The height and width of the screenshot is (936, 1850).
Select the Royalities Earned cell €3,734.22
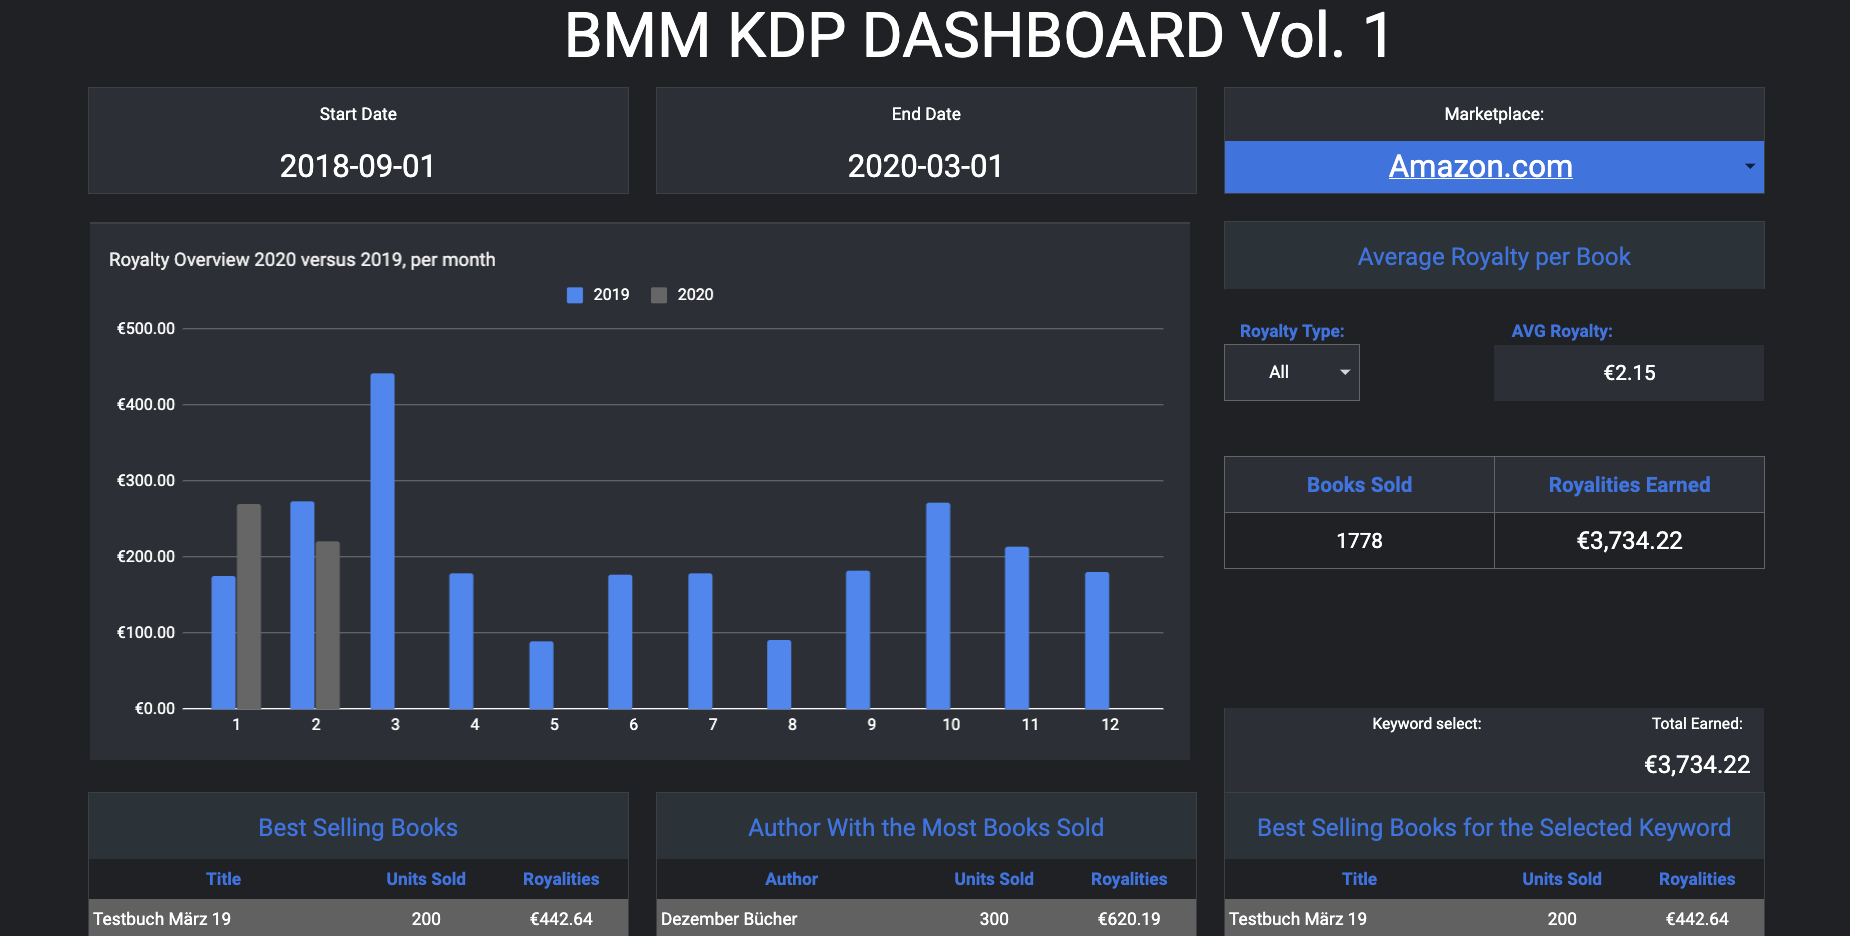click(1629, 541)
